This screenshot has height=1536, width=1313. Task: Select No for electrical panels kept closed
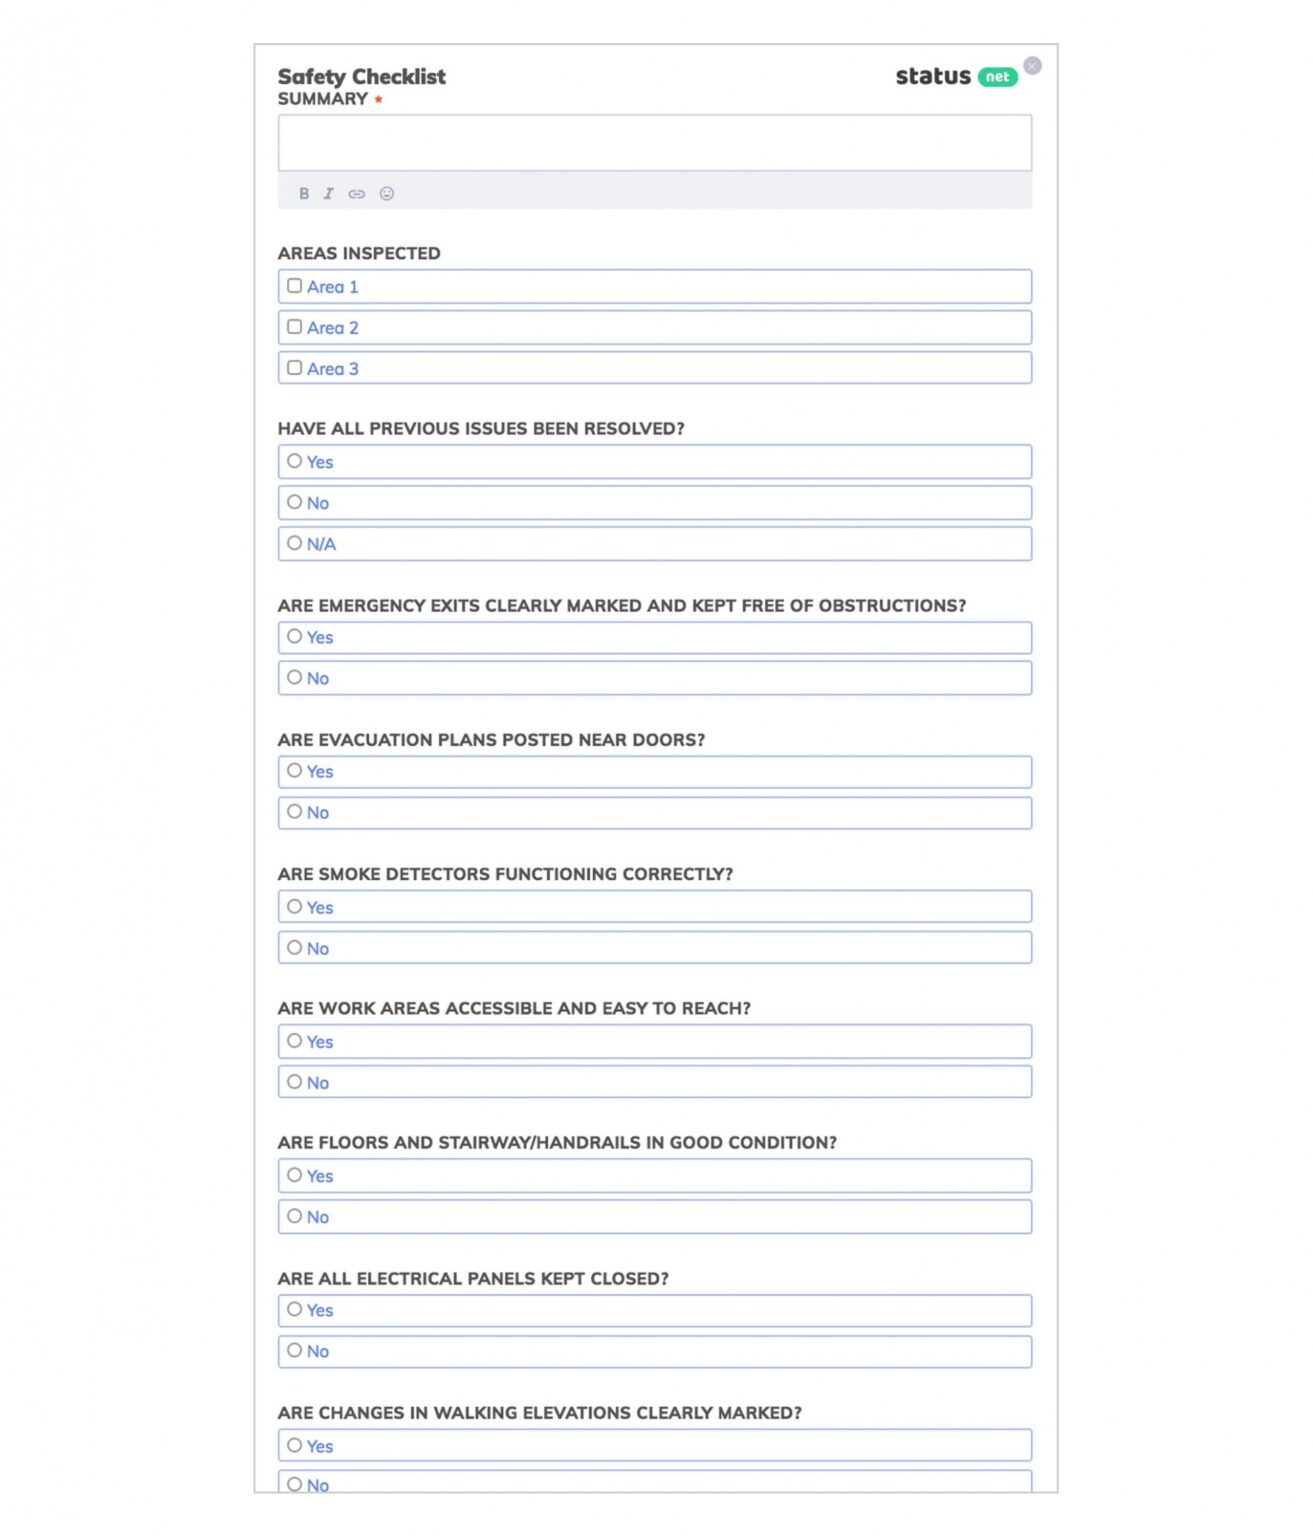click(294, 1350)
